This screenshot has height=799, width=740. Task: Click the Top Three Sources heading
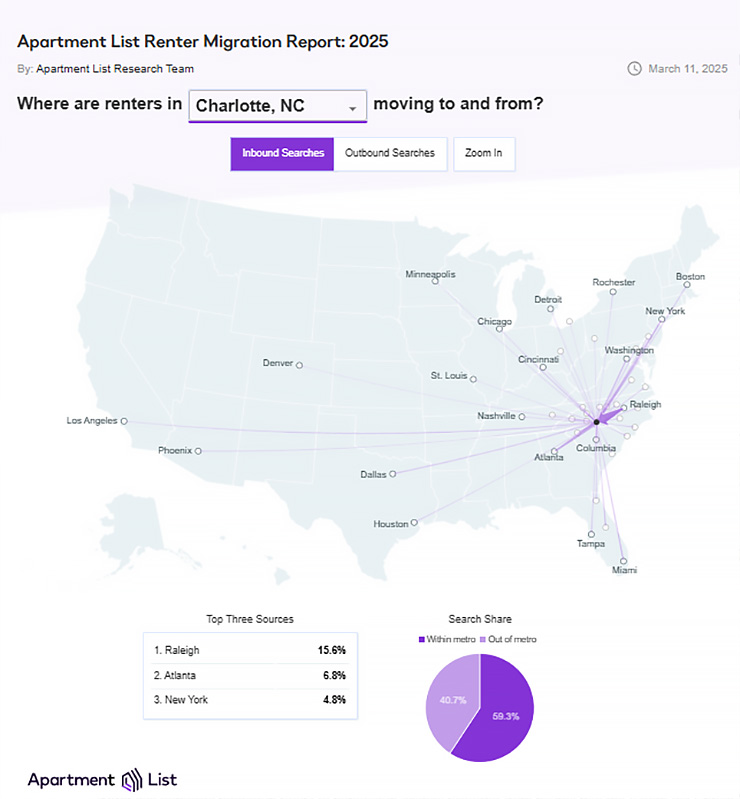click(250, 619)
